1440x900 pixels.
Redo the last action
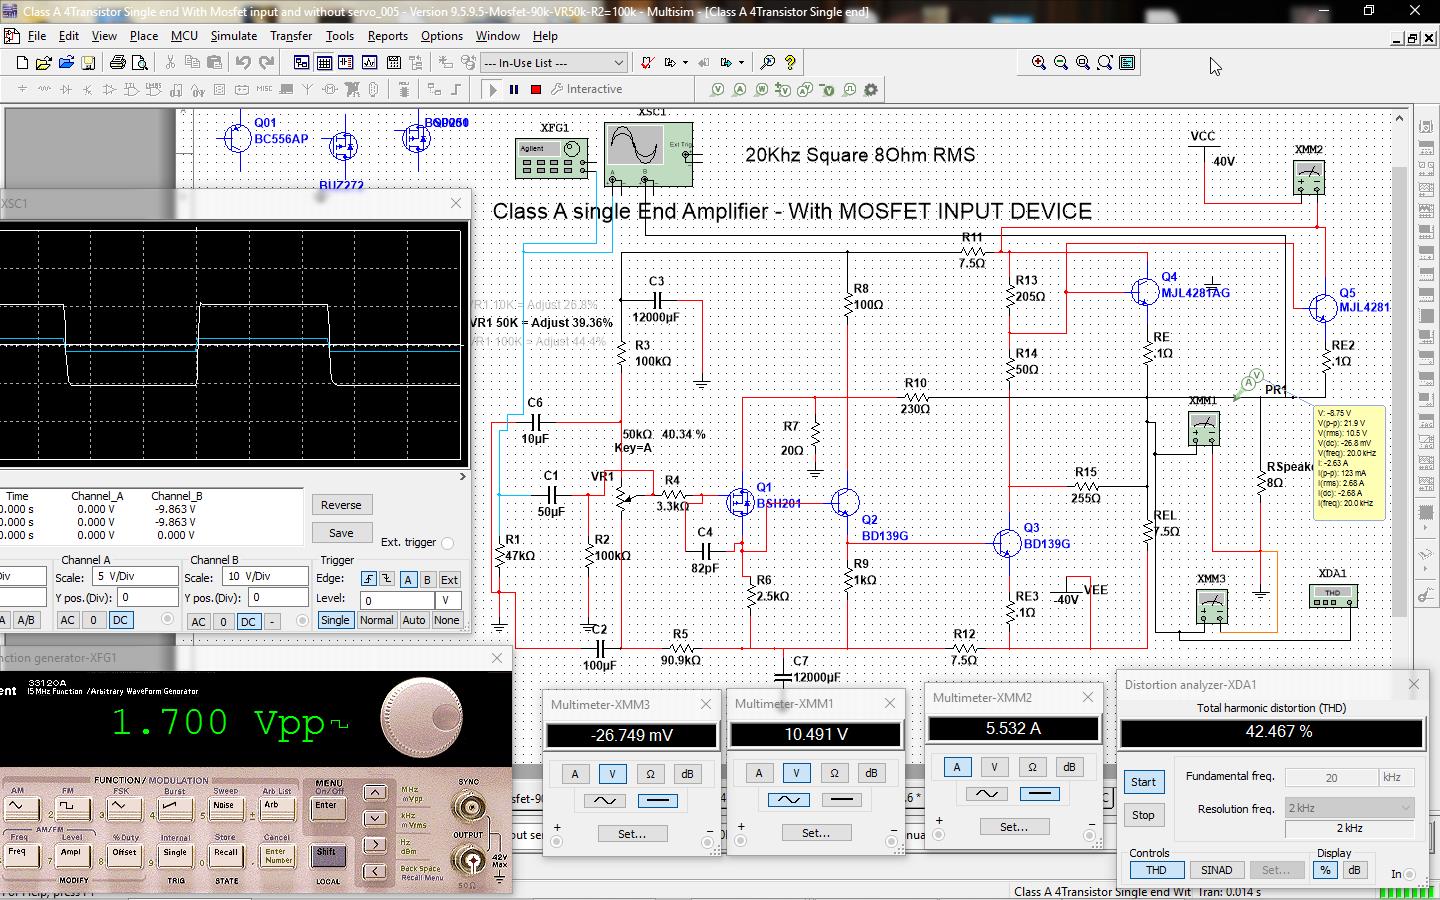(x=266, y=62)
